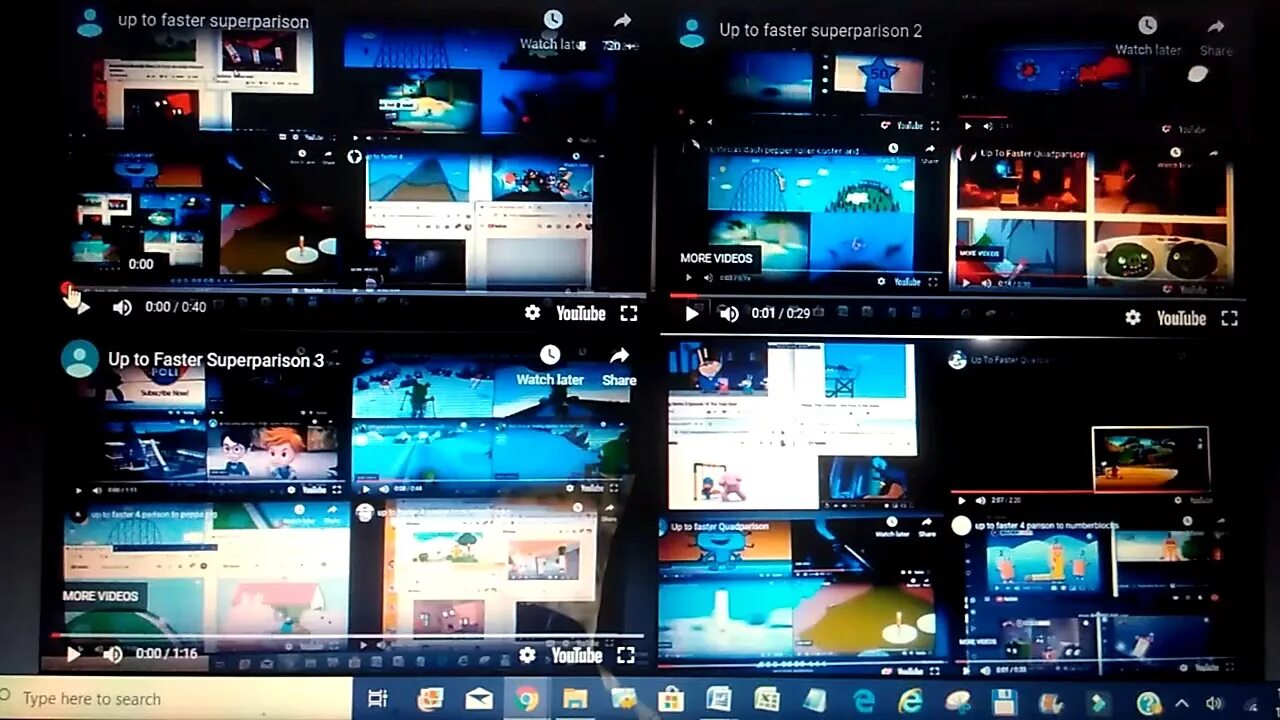Open settings gear of the 1:16 video
Image resolution: width=1280 pixels, height=720 pixels.
click(x=527, y=655)
